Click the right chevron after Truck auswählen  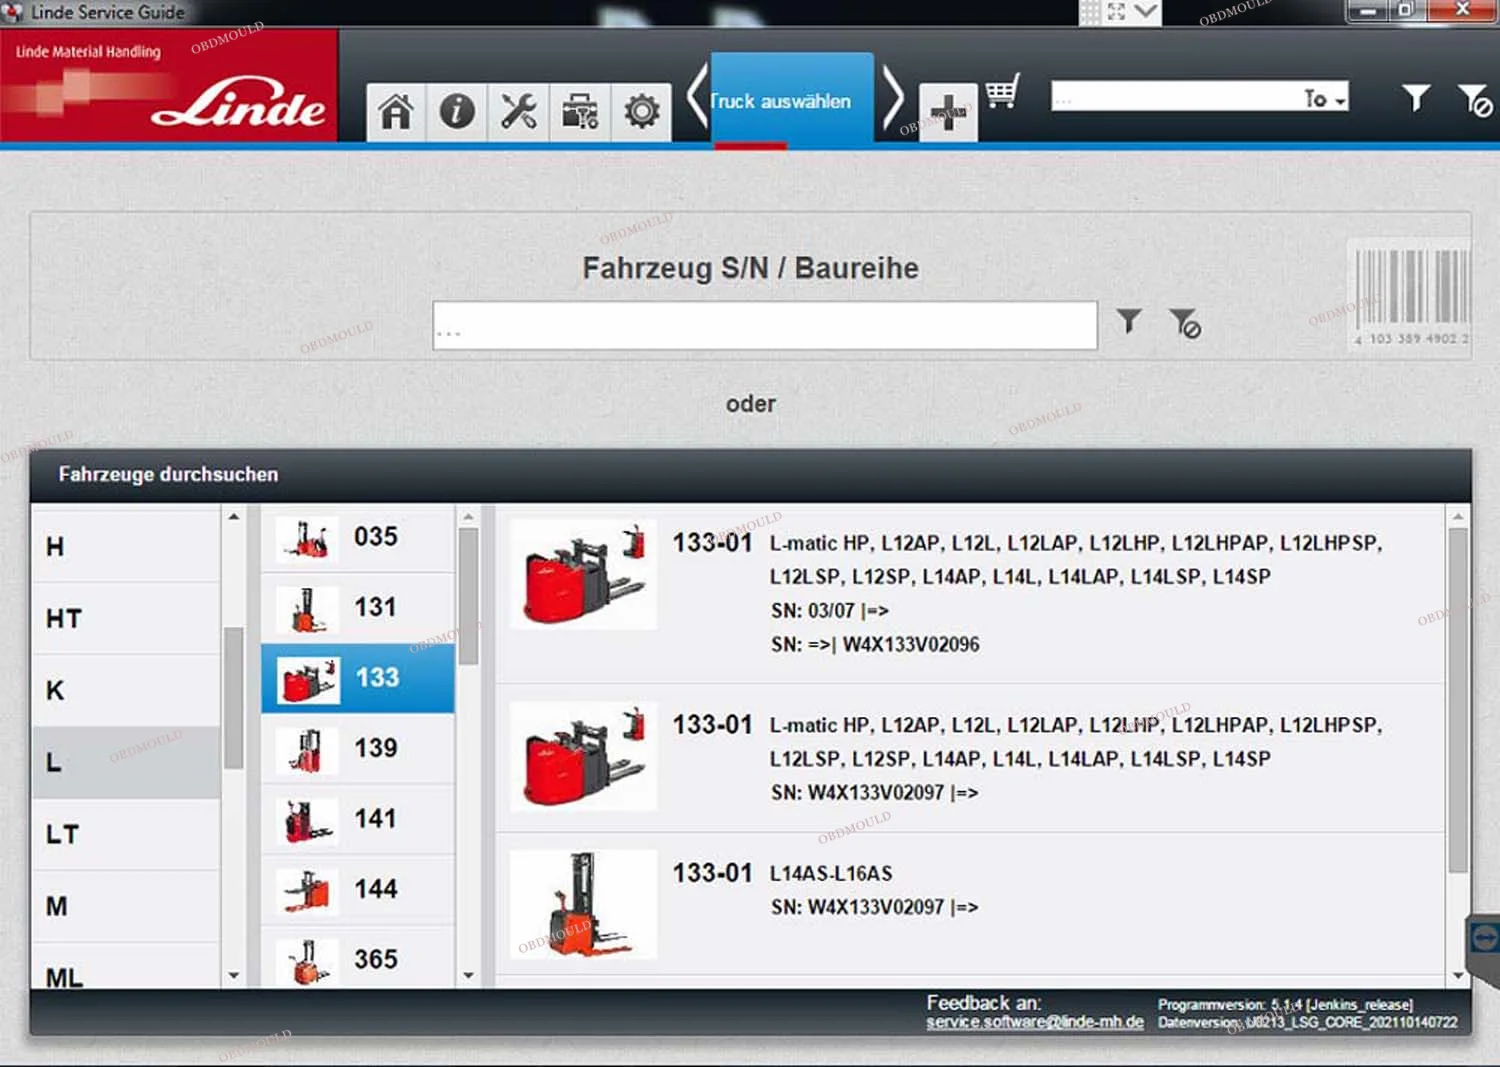(x=893, y=97)
